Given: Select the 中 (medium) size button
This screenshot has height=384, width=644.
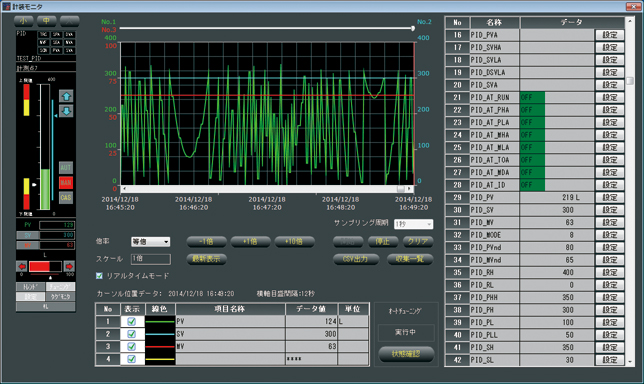Looking at the screenshot, I should 46,21.
